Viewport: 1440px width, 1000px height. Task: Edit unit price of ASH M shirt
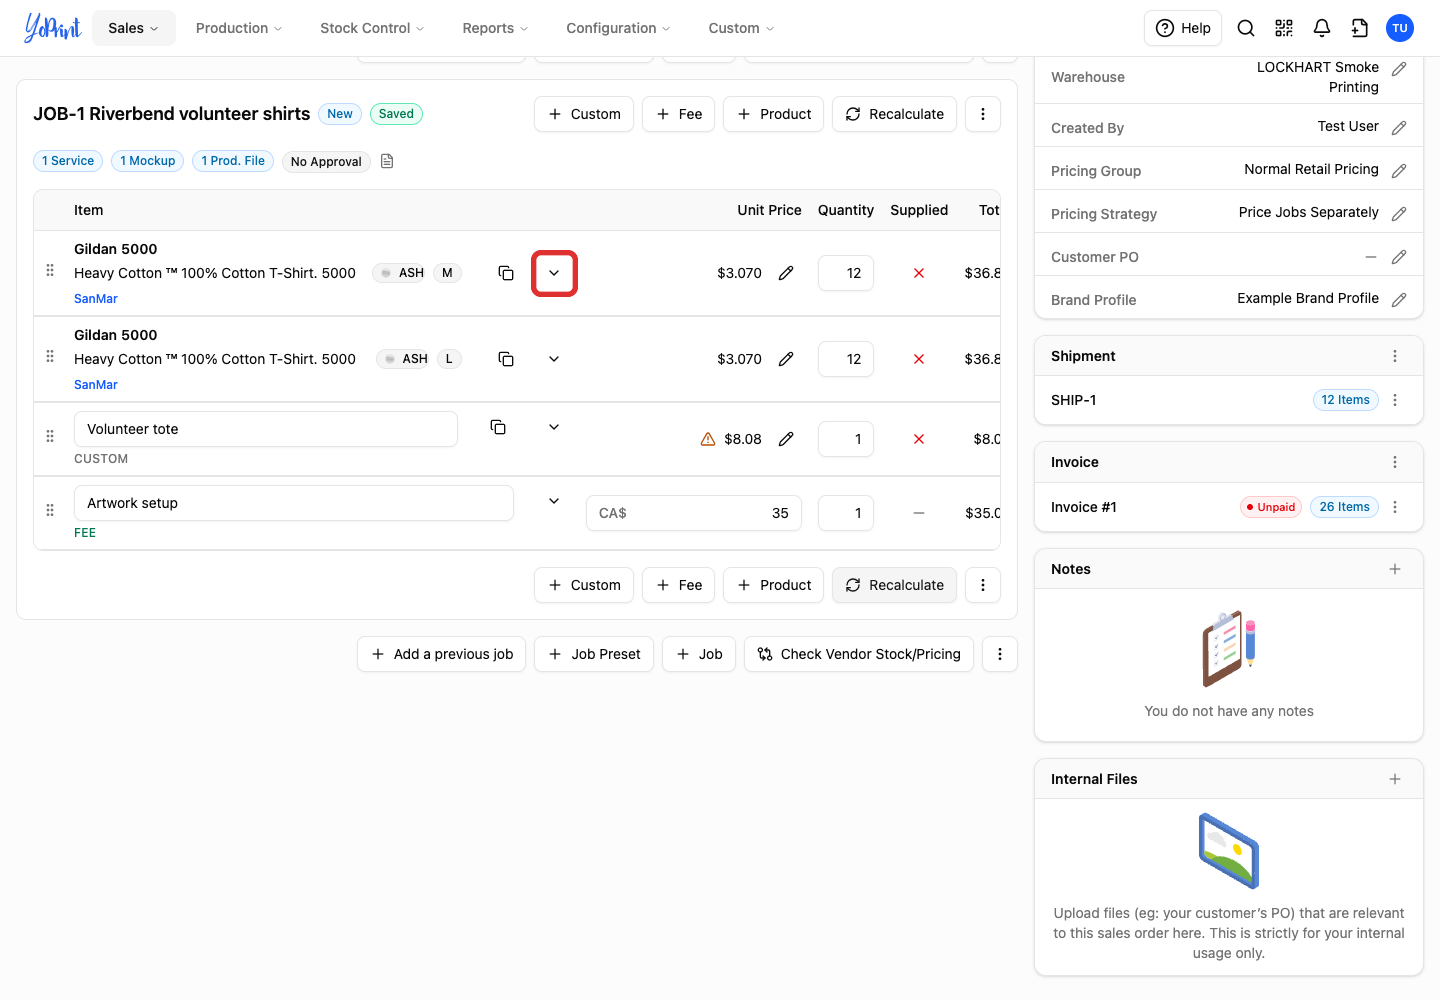(786, 273)
